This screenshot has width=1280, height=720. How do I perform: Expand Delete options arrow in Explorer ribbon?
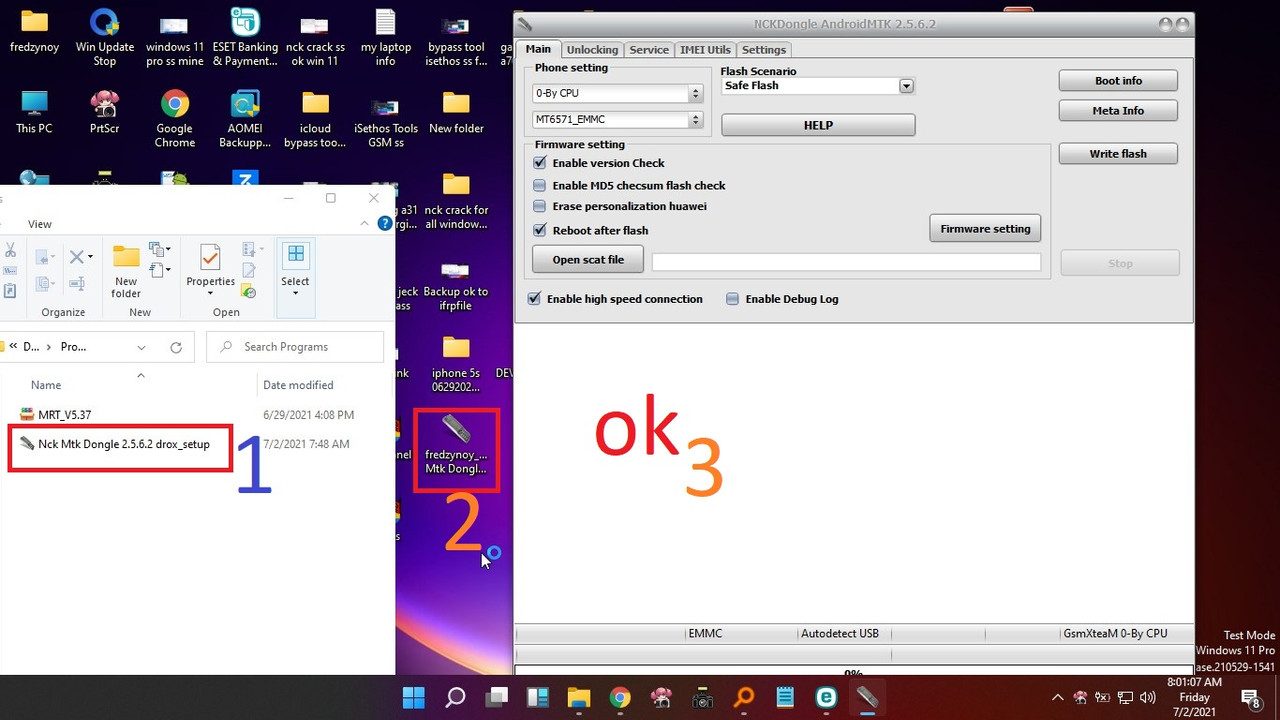pos(90,257)
